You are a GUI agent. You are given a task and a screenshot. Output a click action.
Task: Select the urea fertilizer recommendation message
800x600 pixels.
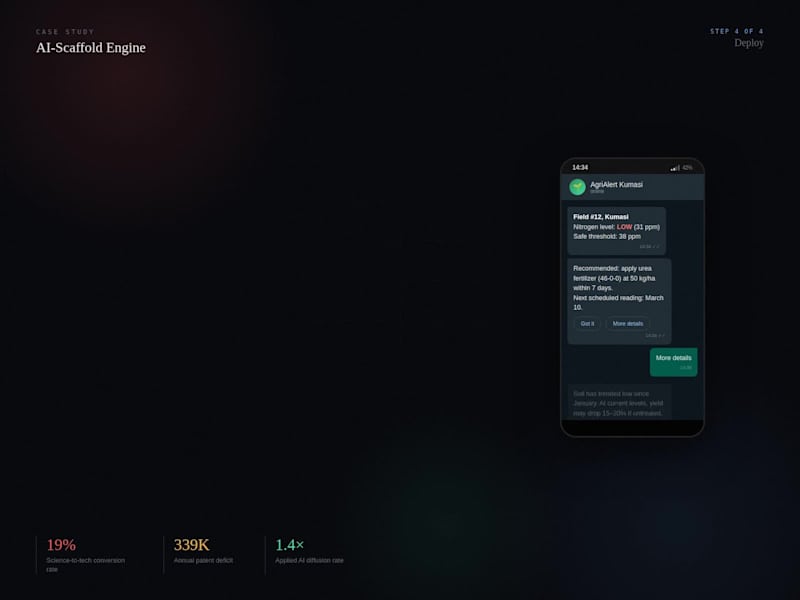pos(619,301)
